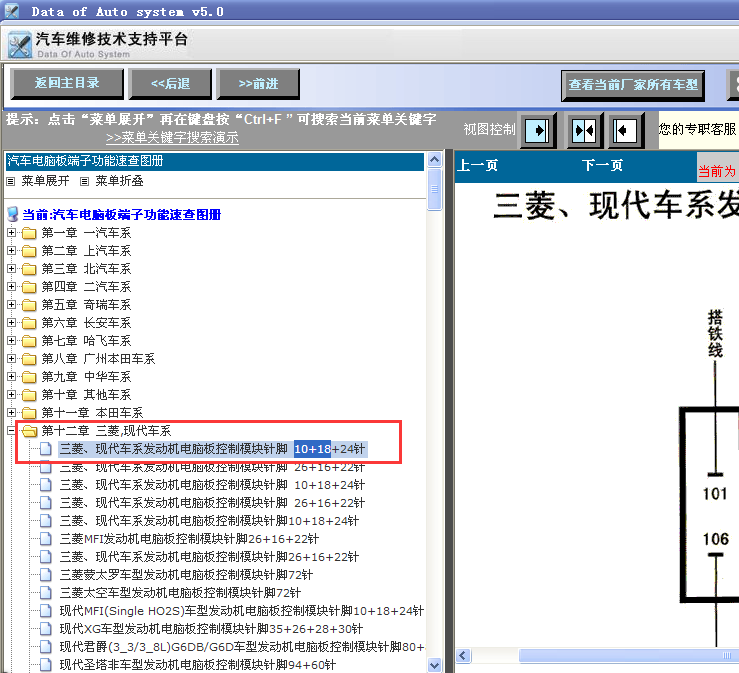Click document icon of 现代MFI(Single HO2S) item
The image size is (739, 673).
(x=46, y=611)
